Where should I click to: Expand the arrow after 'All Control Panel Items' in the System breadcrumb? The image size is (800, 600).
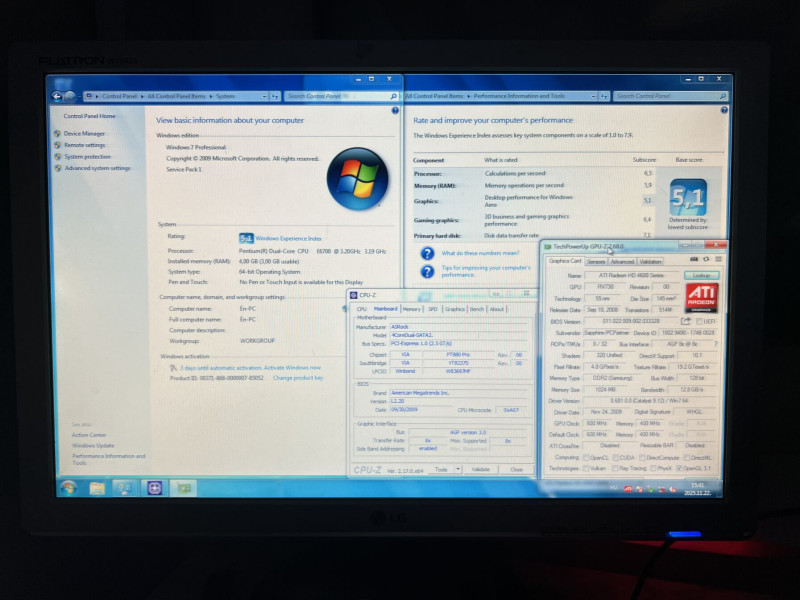click(x=210, y=96)
